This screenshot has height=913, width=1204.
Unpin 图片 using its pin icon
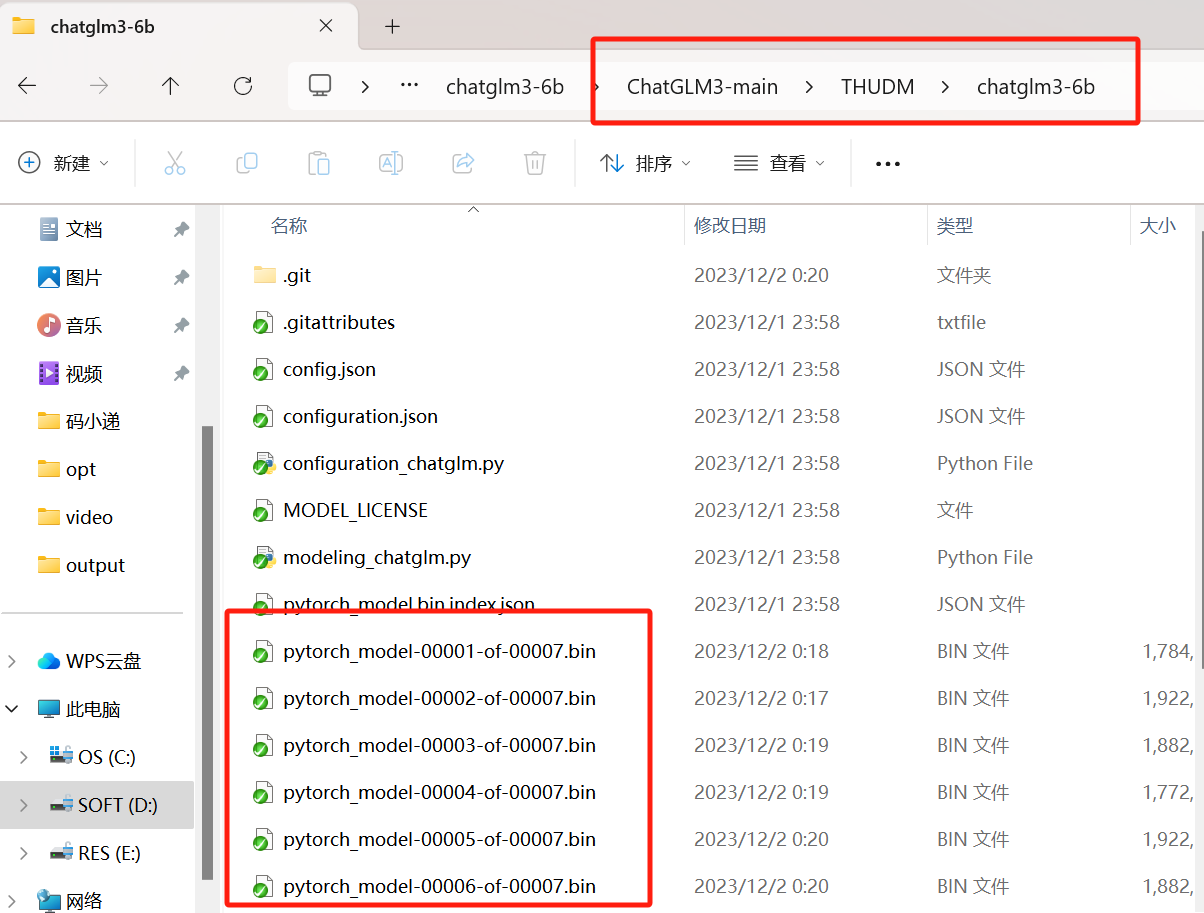pyautogui.click(x=181, y=277)
